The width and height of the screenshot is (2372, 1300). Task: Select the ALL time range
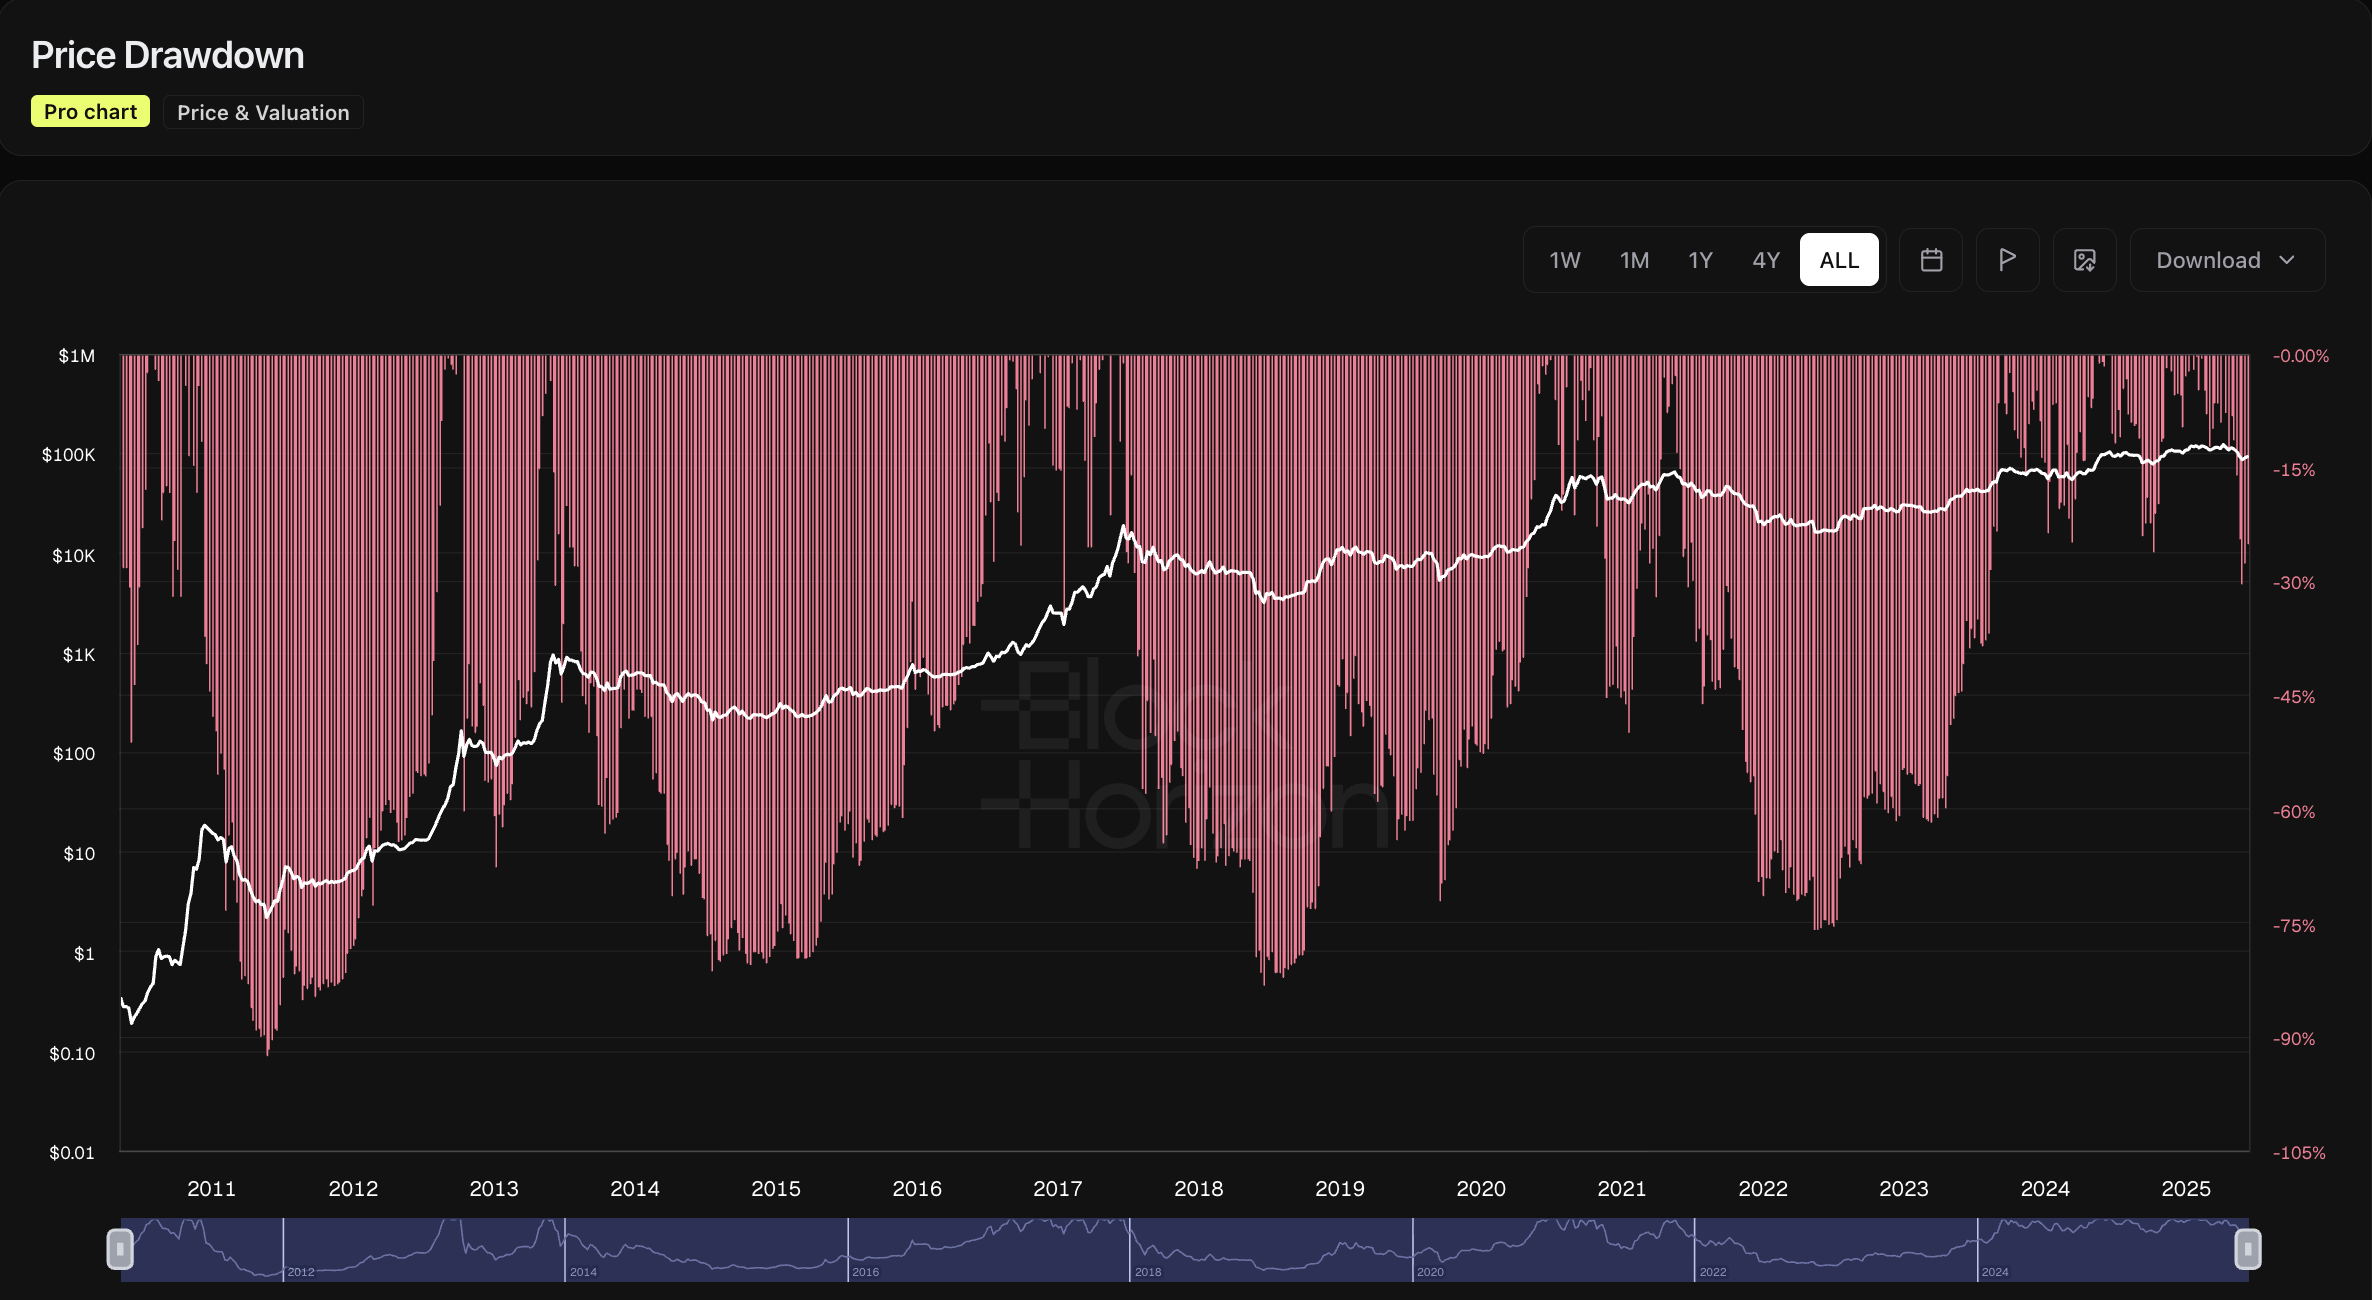coord(1838,260)
